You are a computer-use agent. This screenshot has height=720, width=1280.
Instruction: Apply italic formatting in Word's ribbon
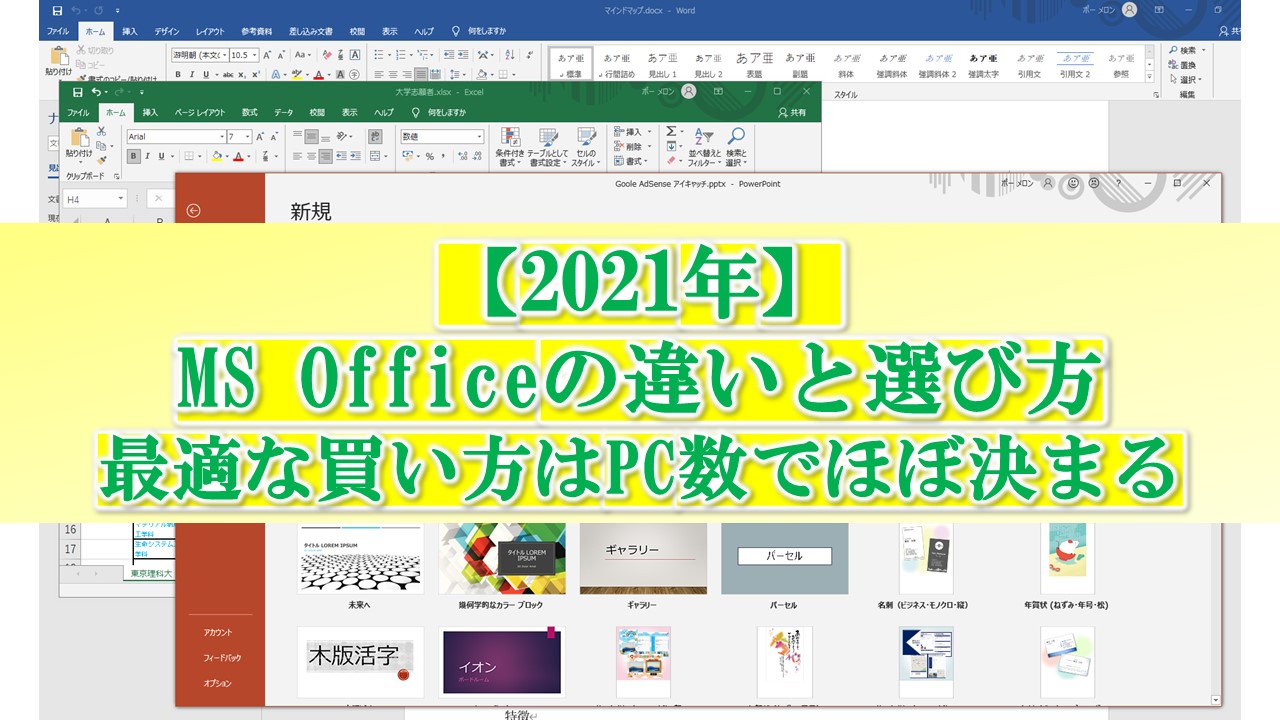191,74
